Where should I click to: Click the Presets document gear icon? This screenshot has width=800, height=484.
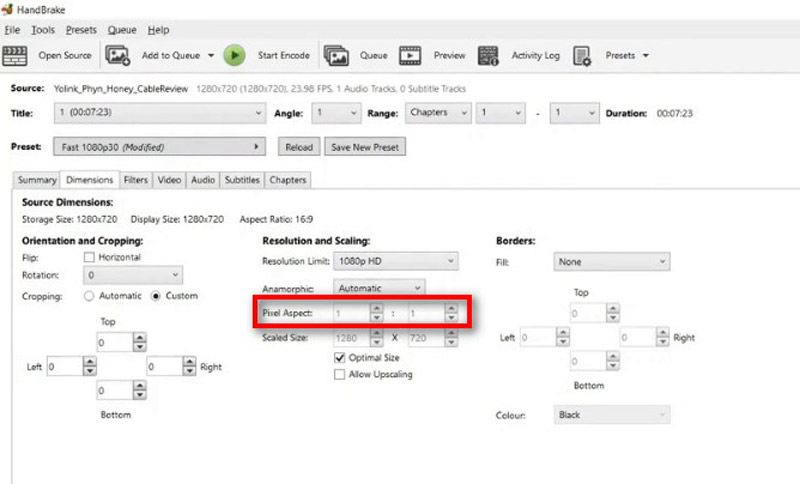[x=582, y=56]
